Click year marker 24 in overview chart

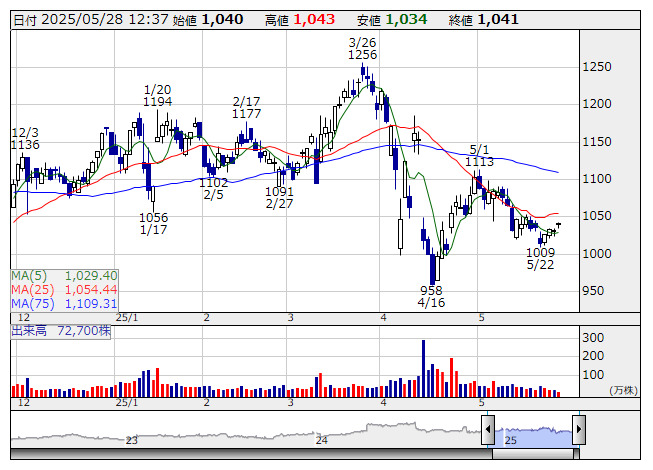tap(322, 440)
